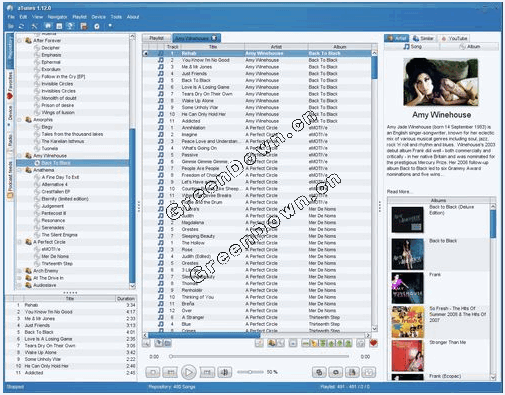Start playback with the round play button

188,372
